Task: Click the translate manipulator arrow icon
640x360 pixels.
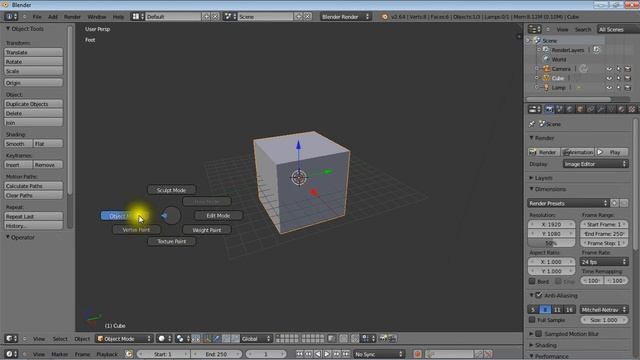Action: [x=216, y=338]
